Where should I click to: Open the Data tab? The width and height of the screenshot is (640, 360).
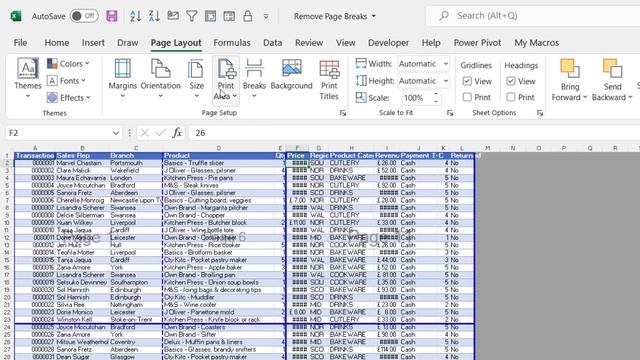pyautogui.click(x=272, y=43)
